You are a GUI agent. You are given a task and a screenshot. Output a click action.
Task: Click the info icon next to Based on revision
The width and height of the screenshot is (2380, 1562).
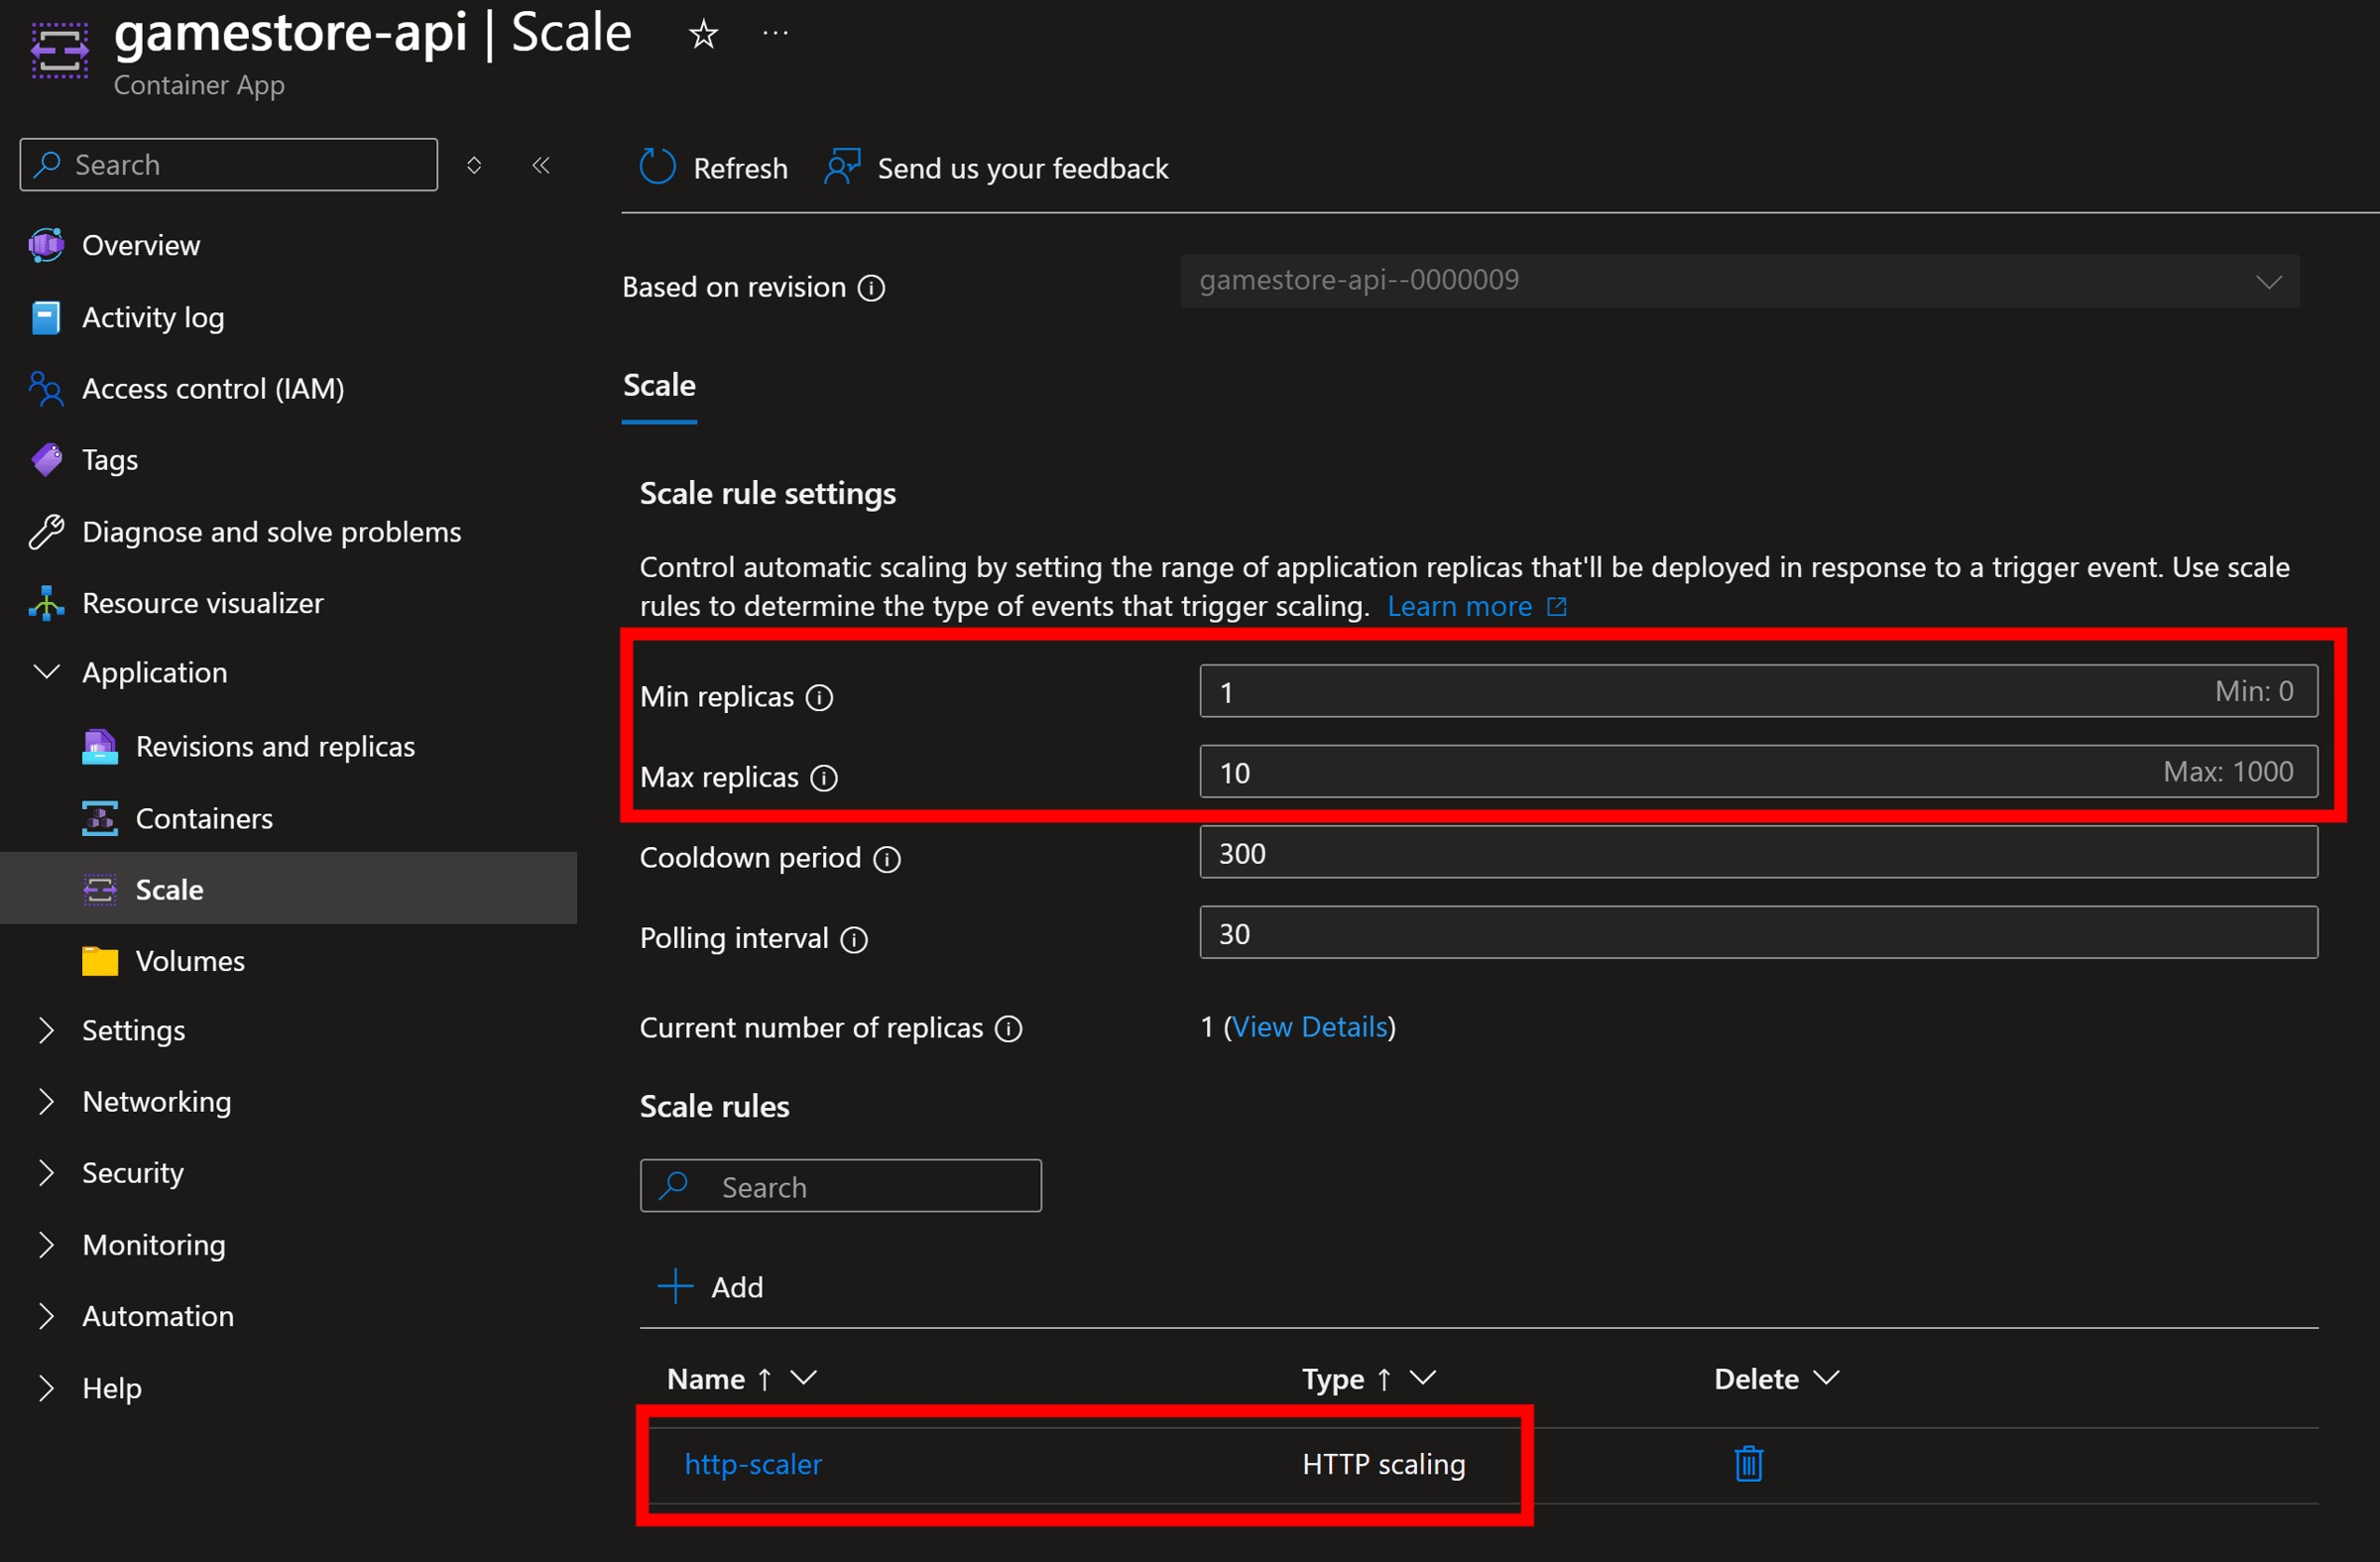(x=872, y=288)
